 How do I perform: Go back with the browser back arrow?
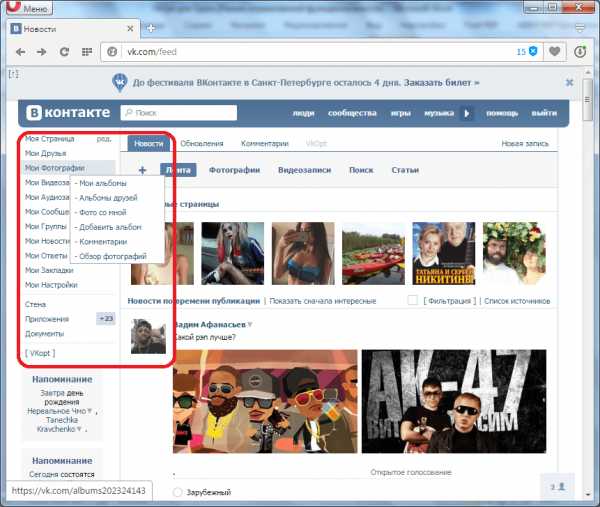20,52
